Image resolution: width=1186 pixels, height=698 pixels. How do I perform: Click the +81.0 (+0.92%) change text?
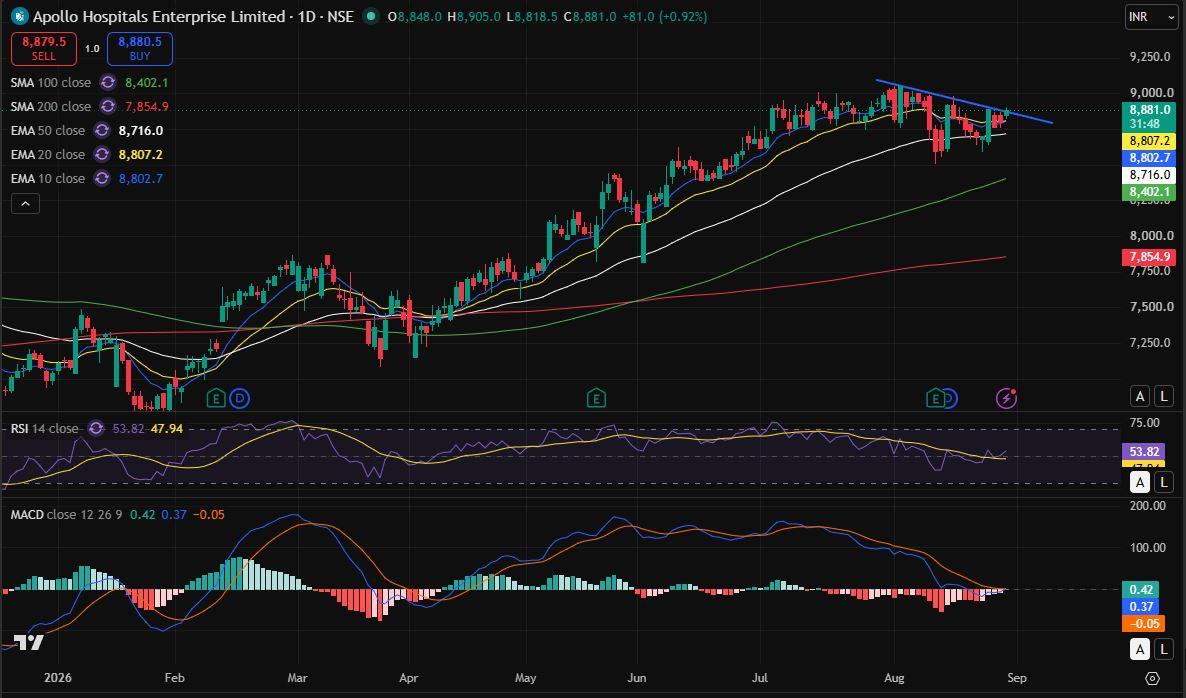[x=665, y=16]
